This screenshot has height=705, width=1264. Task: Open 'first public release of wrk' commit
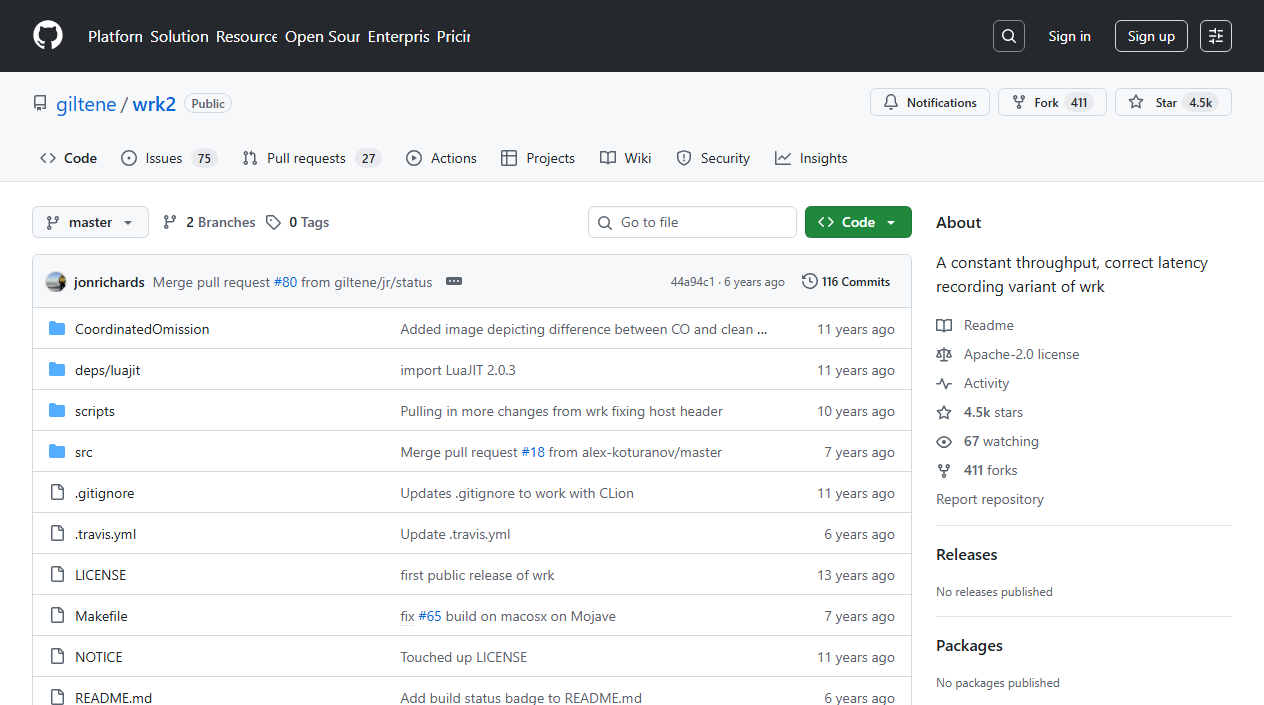tap(477, 575)
